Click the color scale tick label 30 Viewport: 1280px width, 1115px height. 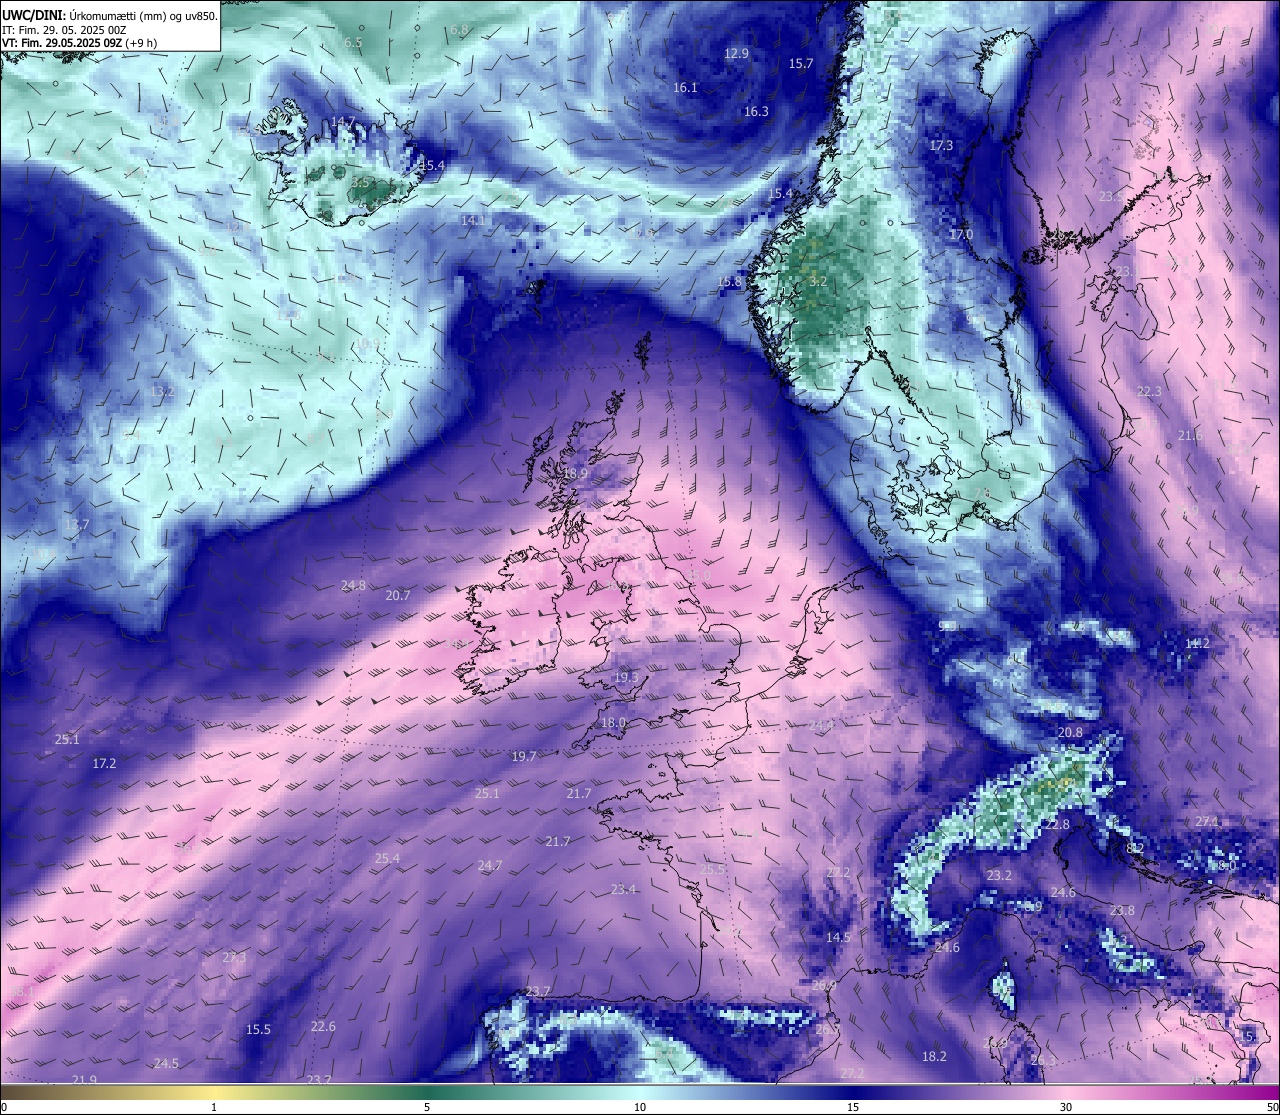(1066, 1107)
